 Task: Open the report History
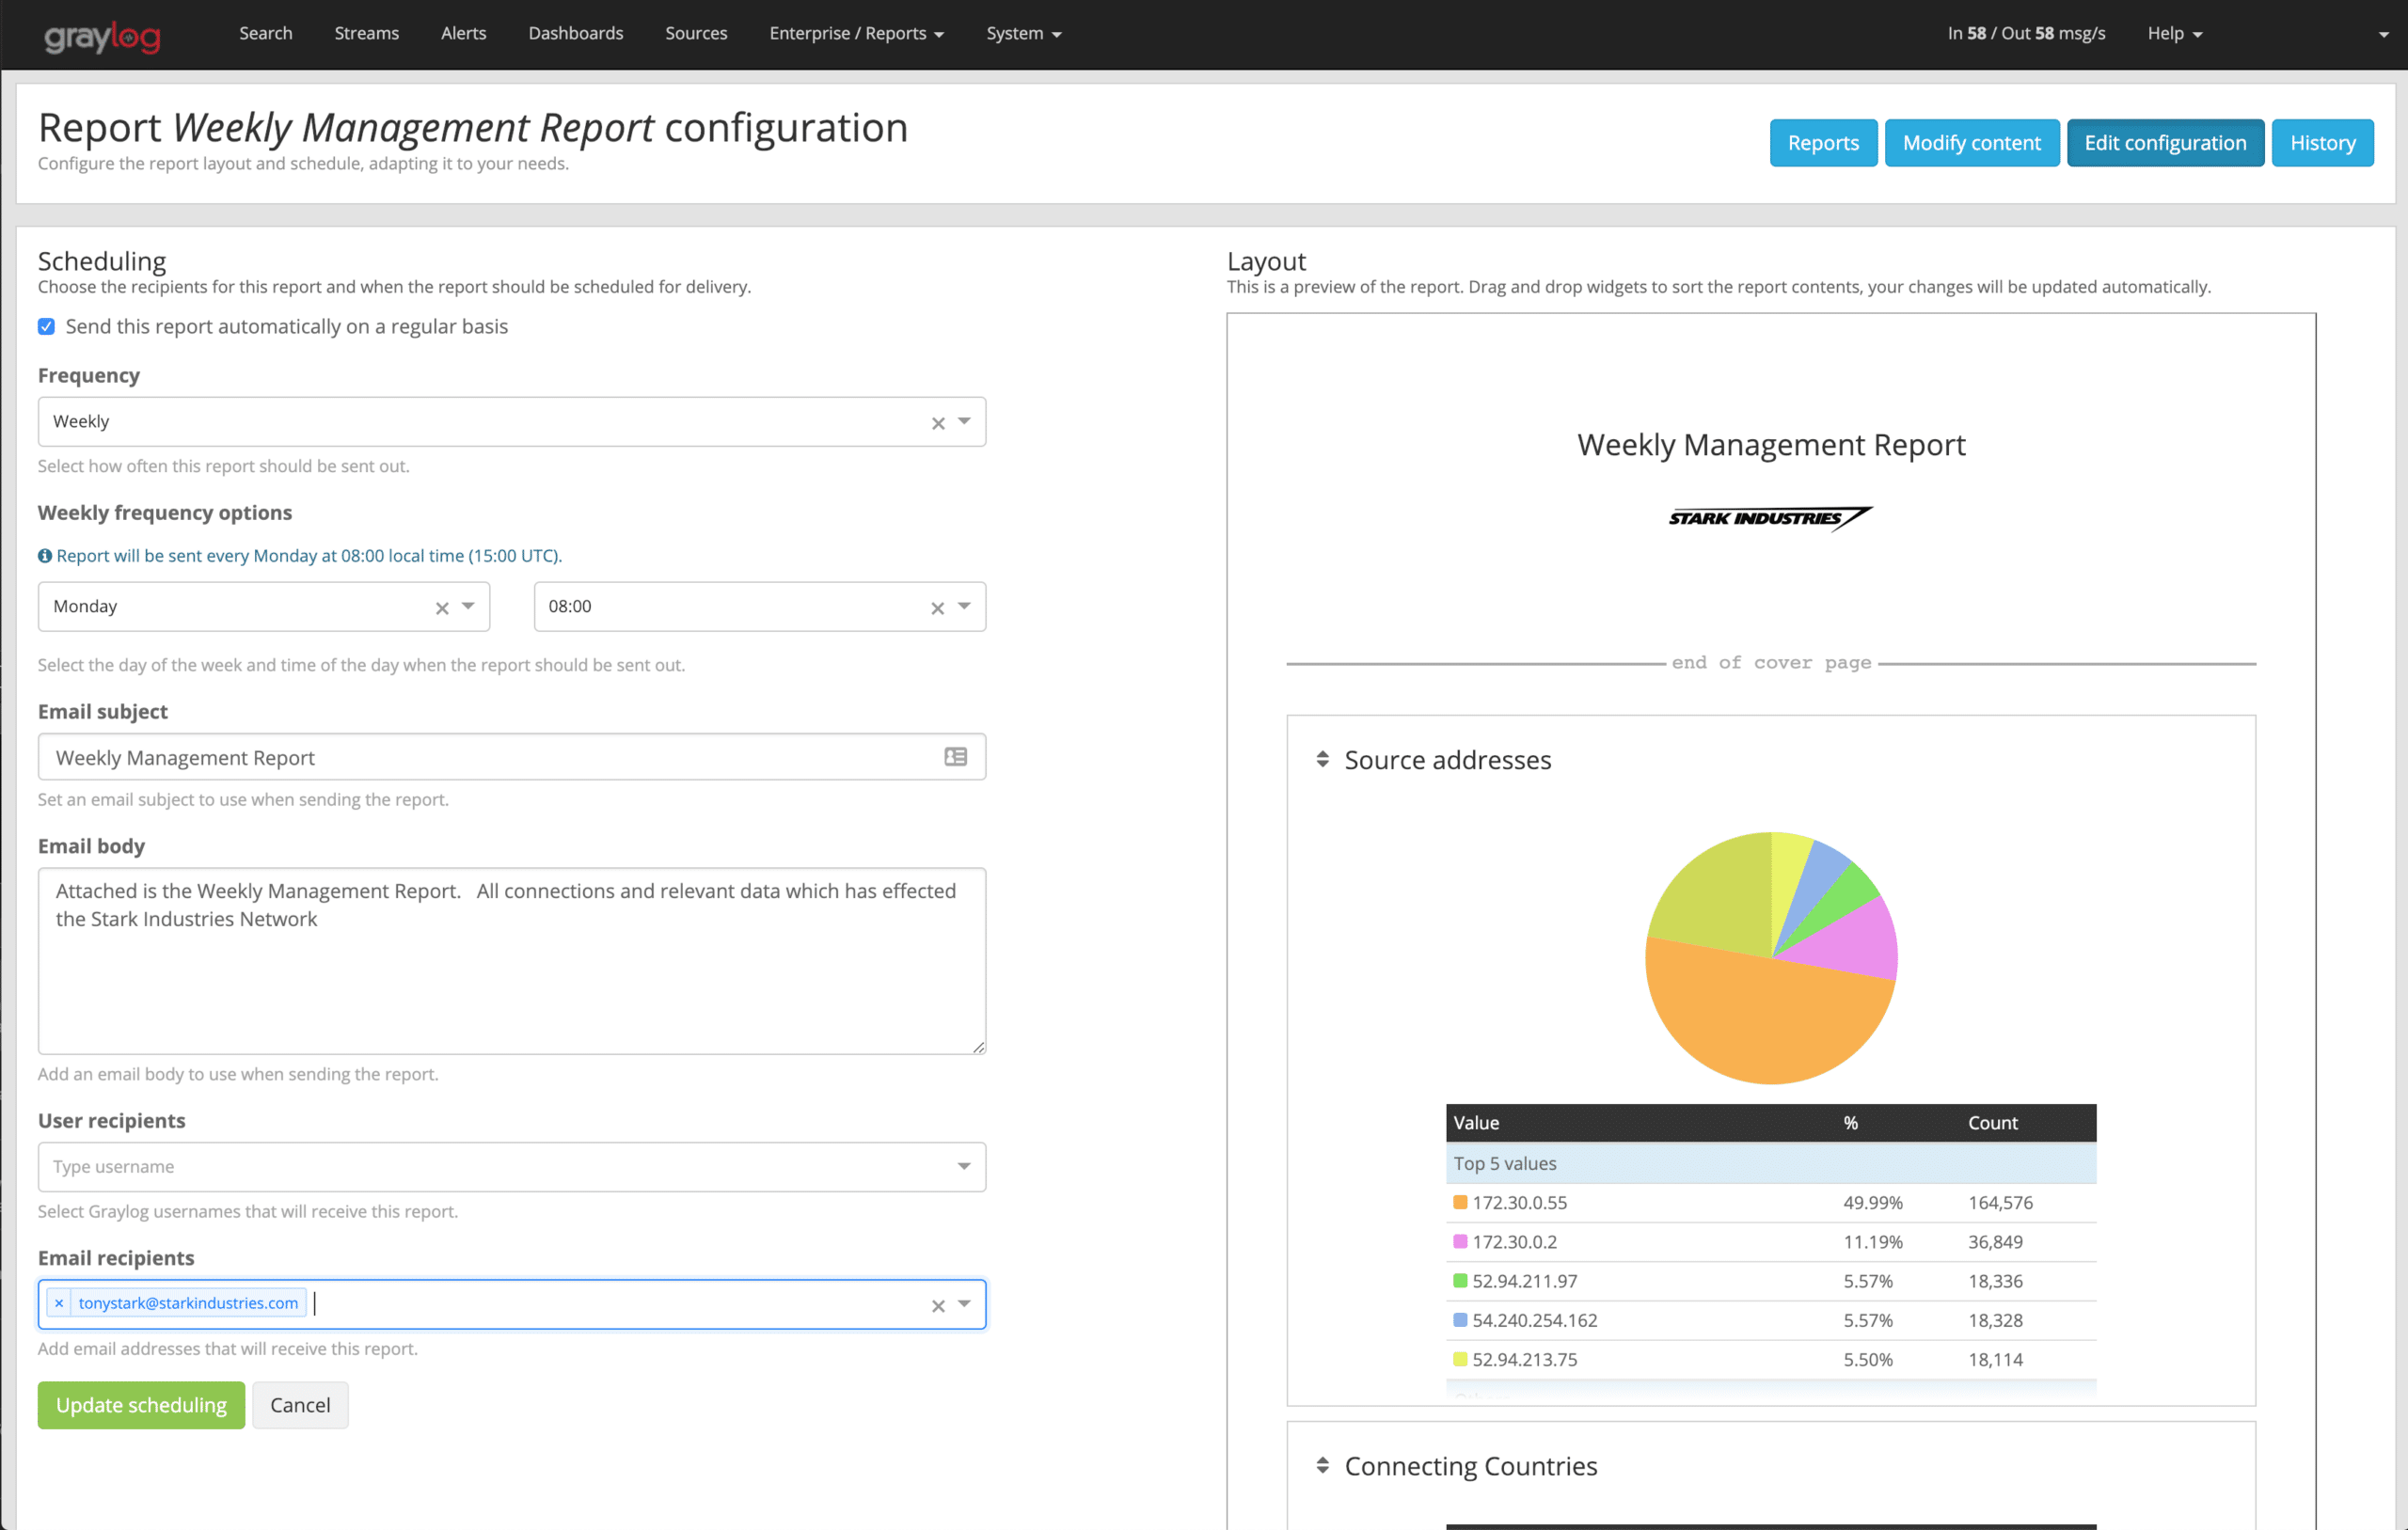tap(2321, 143)
